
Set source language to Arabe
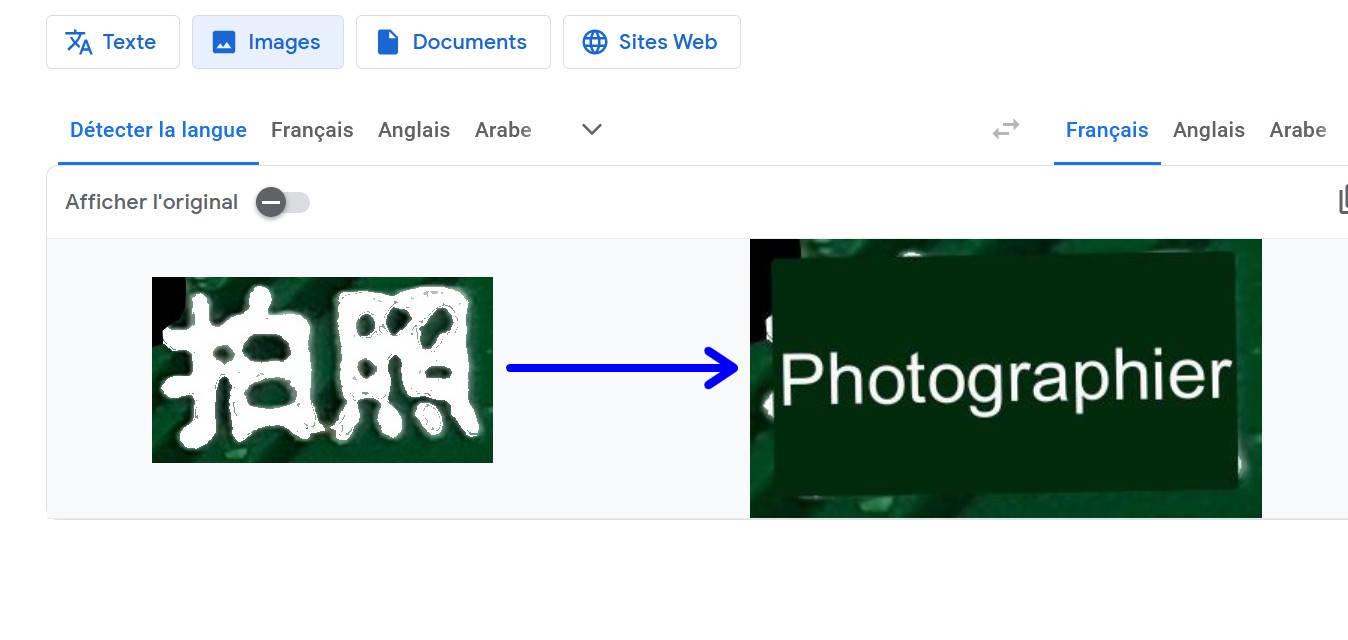[x=503, y=130]
